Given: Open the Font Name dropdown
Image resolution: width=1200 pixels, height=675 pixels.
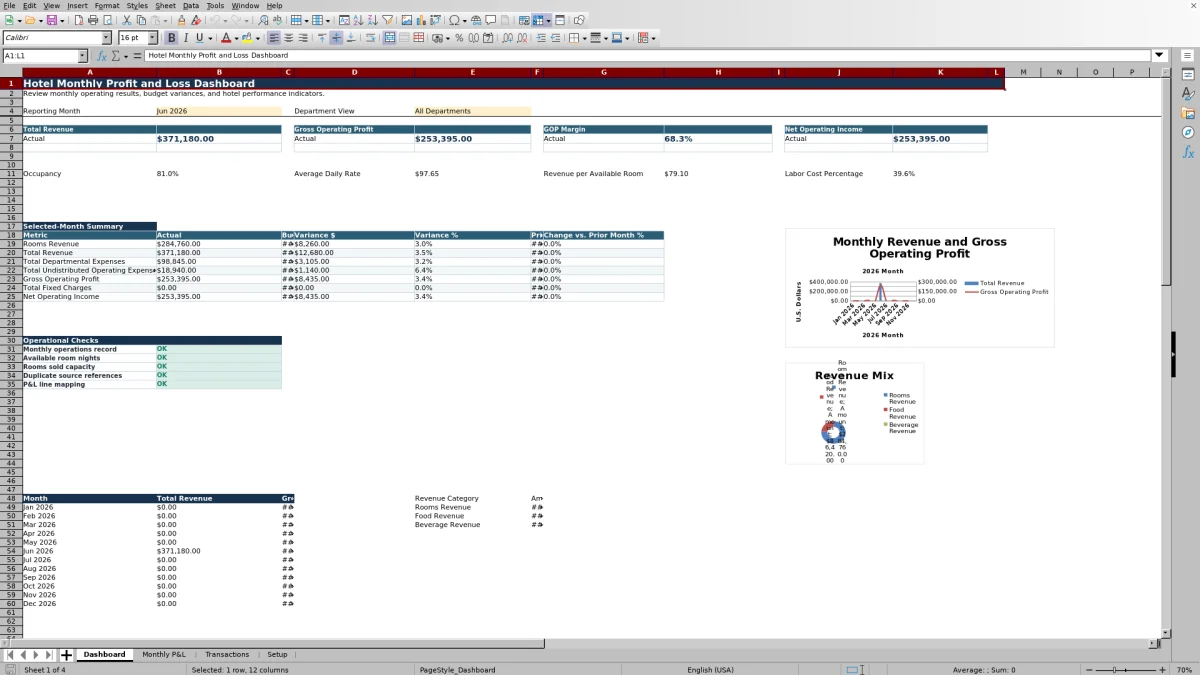Looking at the screenshot, I should [x=107, y=38].
